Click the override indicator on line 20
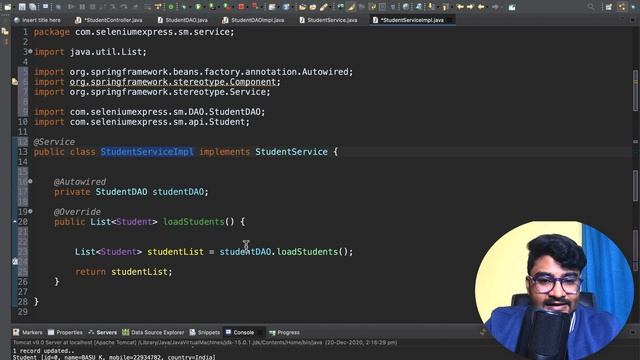The image size is (640, 360). click(15, 222)
